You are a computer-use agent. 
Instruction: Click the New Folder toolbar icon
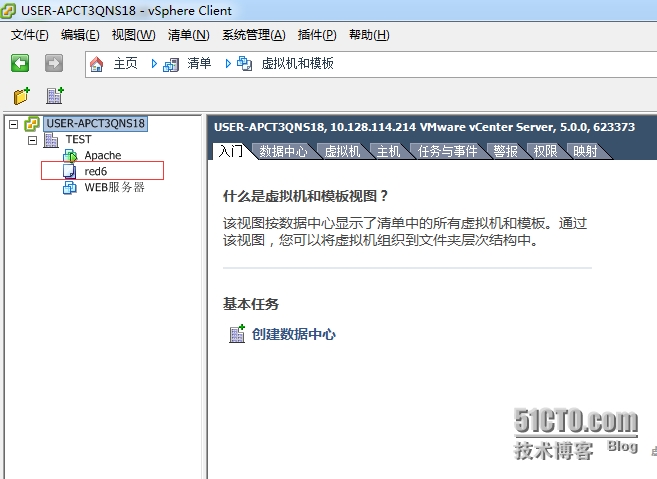22,96
